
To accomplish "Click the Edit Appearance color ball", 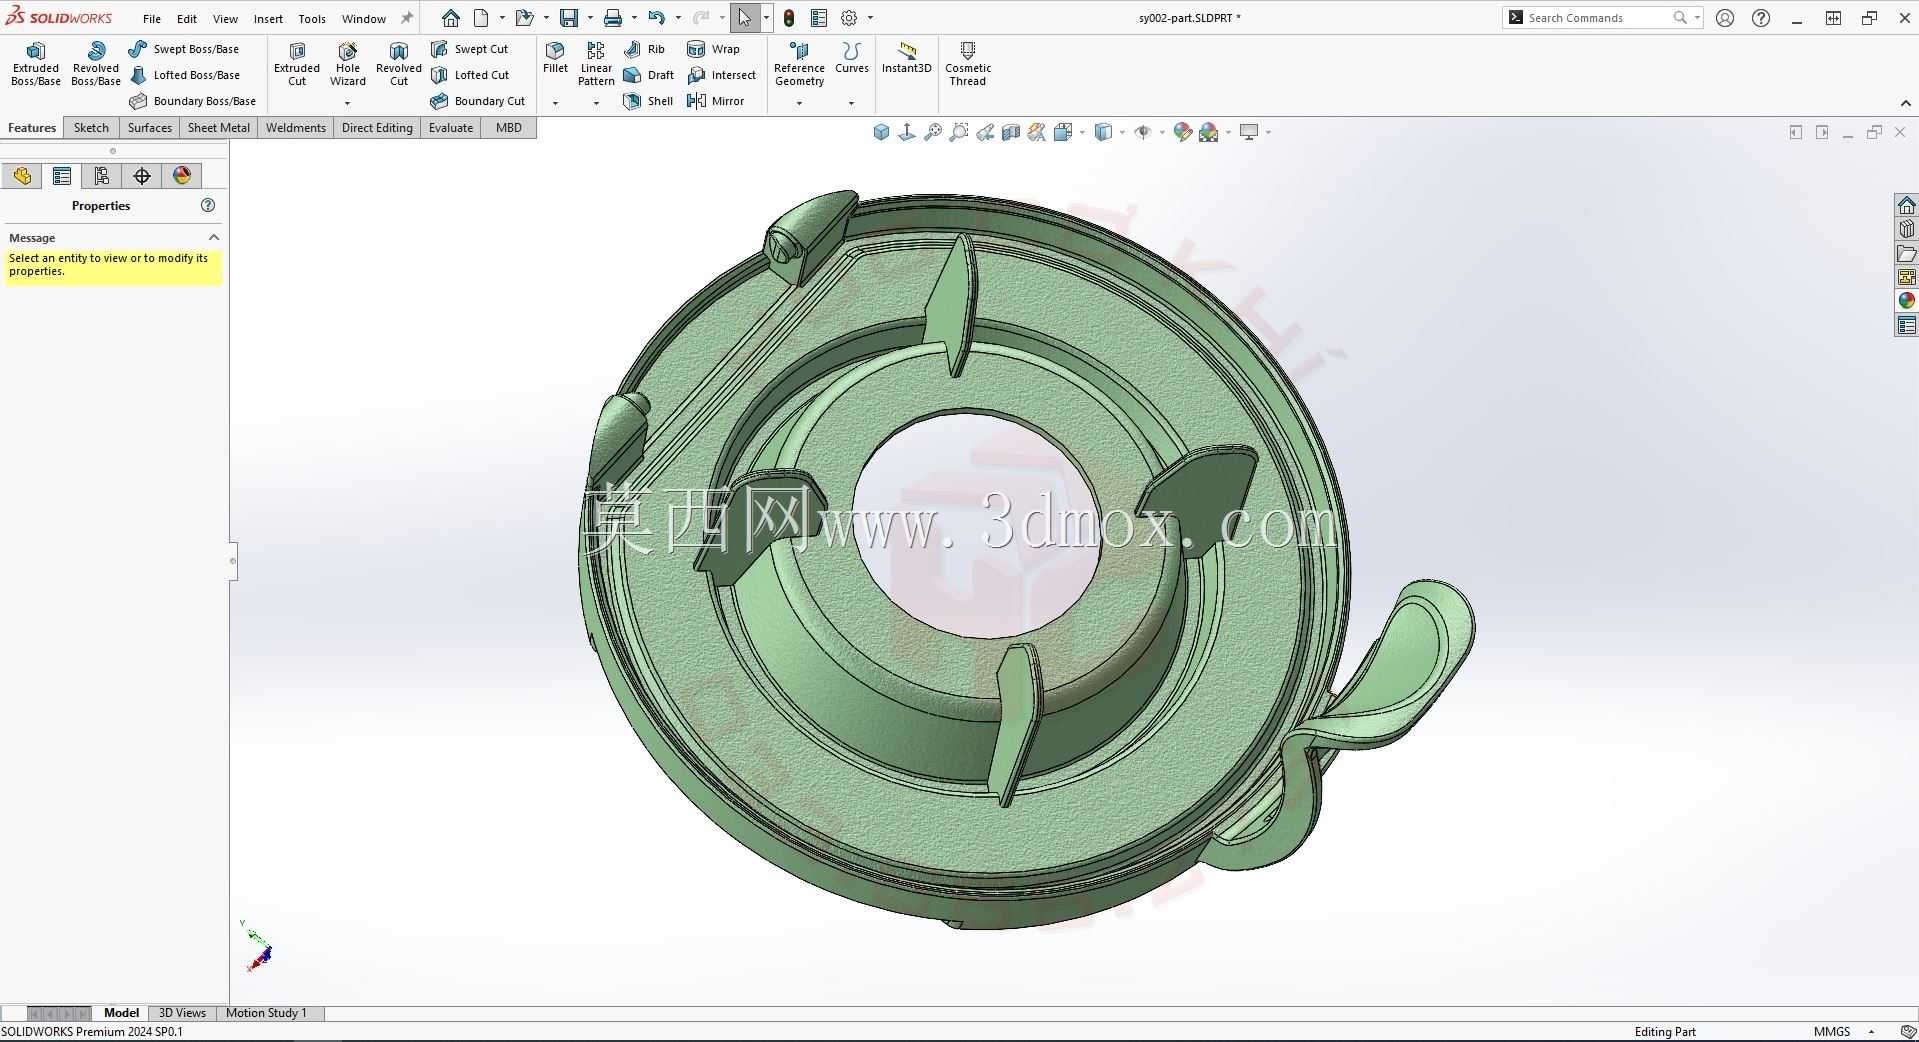I will tap(1183, 132).
